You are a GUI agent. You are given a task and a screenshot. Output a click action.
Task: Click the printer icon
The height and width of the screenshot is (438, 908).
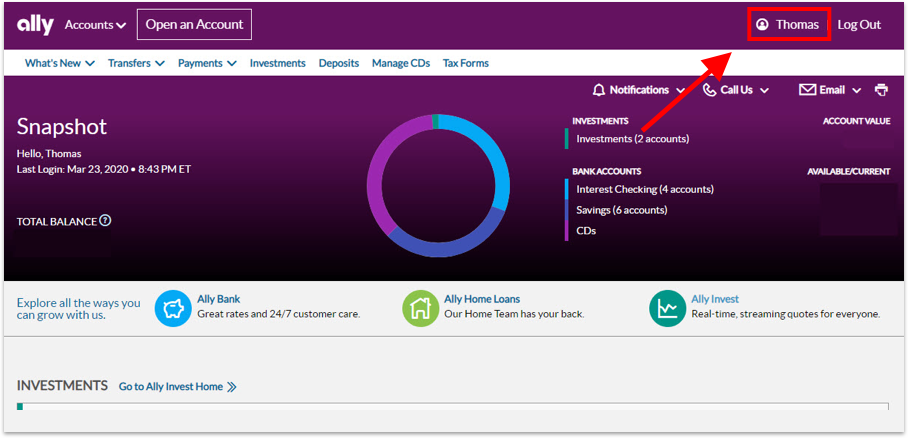(881, 90)
